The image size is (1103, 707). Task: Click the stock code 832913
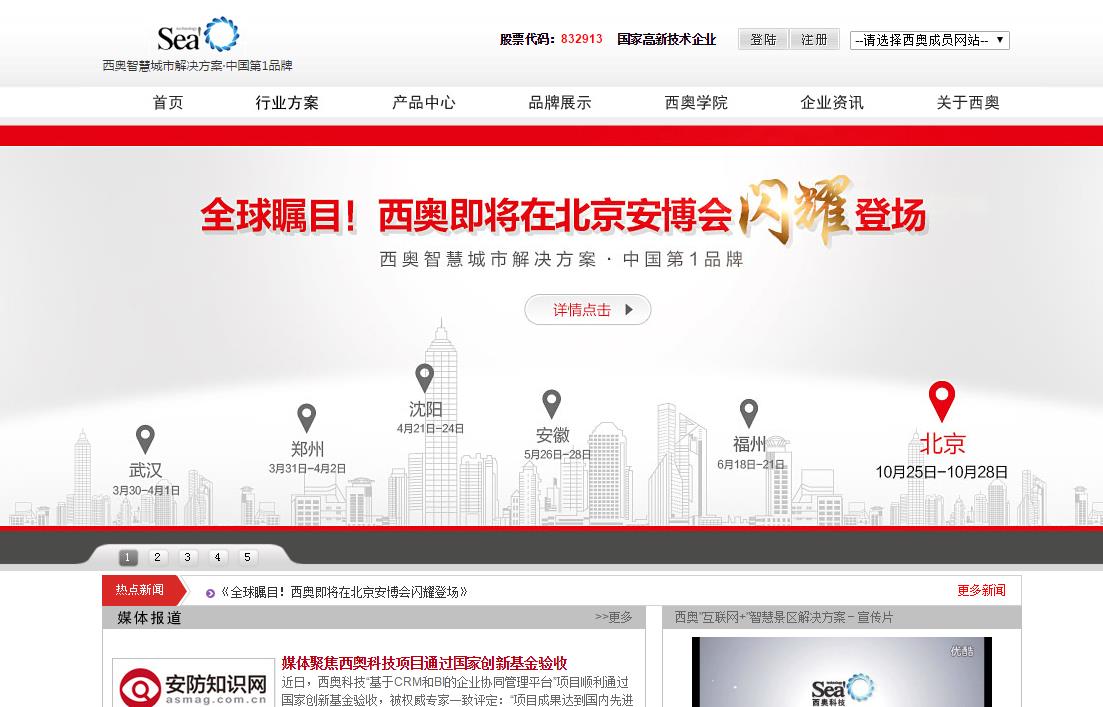pyautogui.click(x=582, y=39)
